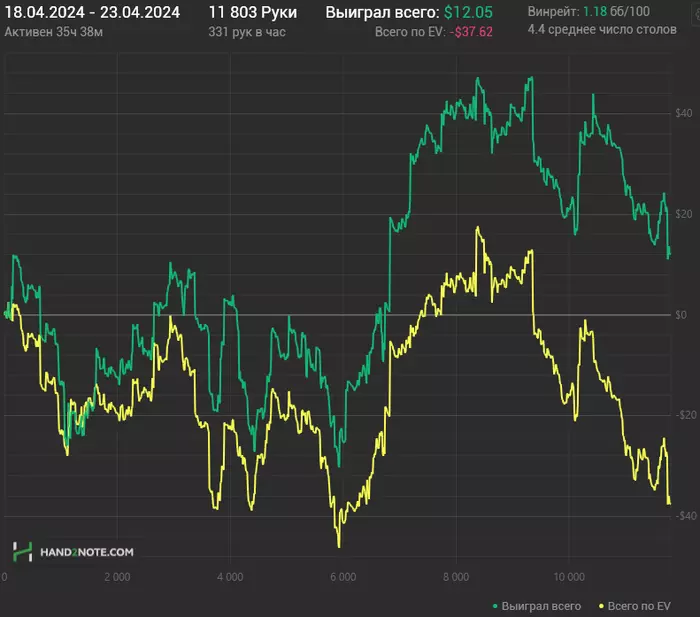Click the '11 803 Руки' hand count
The width and height of the screenshot is (700, 617).
[253, 13]
